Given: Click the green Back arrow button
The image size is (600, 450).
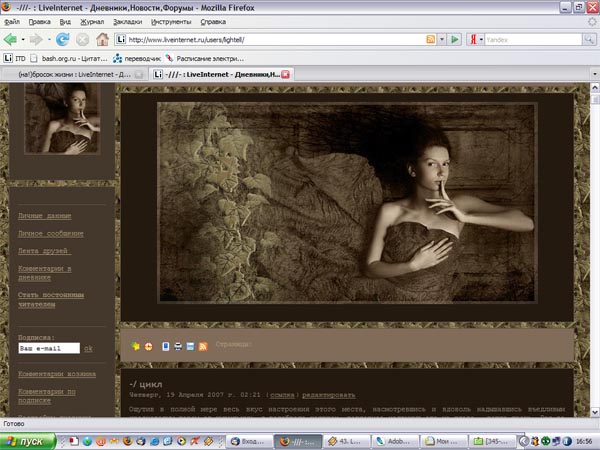Looking at the screenshot, I should (x=10, y=39).
